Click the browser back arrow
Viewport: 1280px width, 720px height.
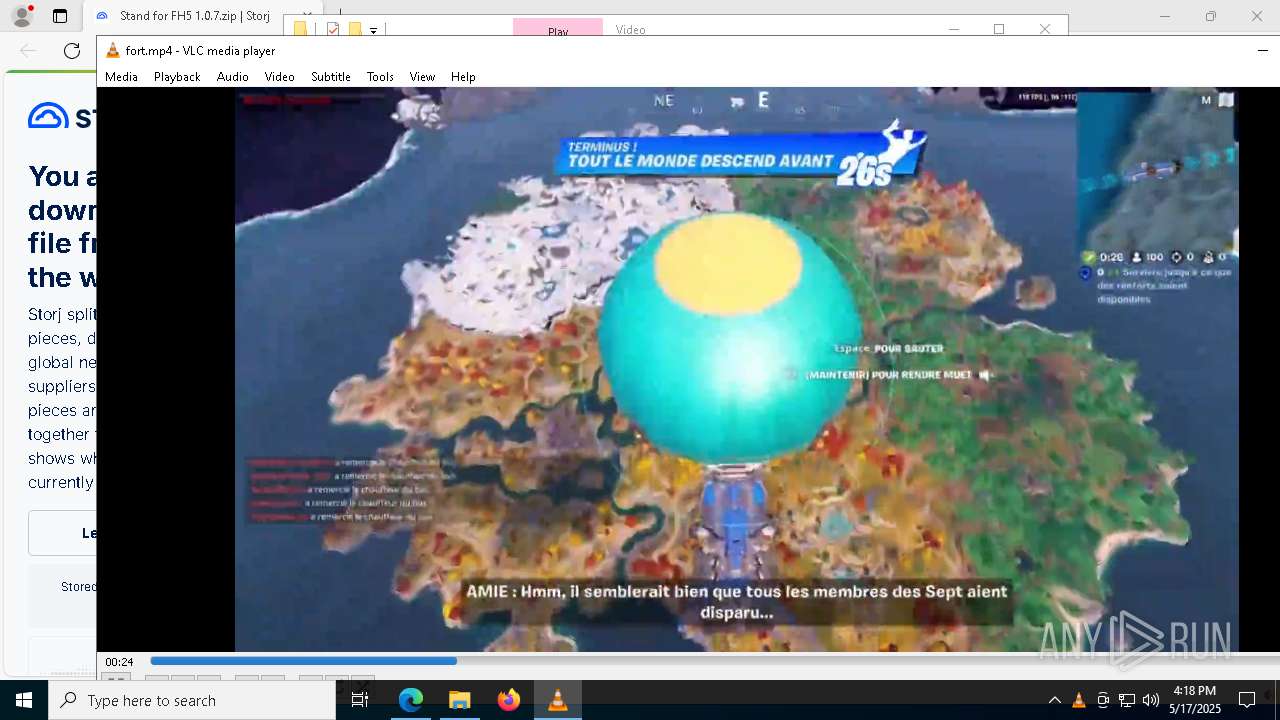28,50
